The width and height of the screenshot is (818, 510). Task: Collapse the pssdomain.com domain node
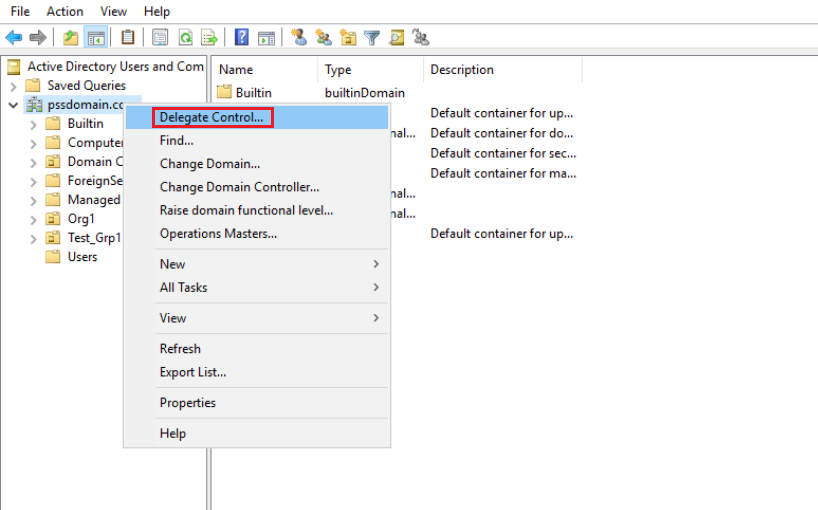click(x=14, y=105)
